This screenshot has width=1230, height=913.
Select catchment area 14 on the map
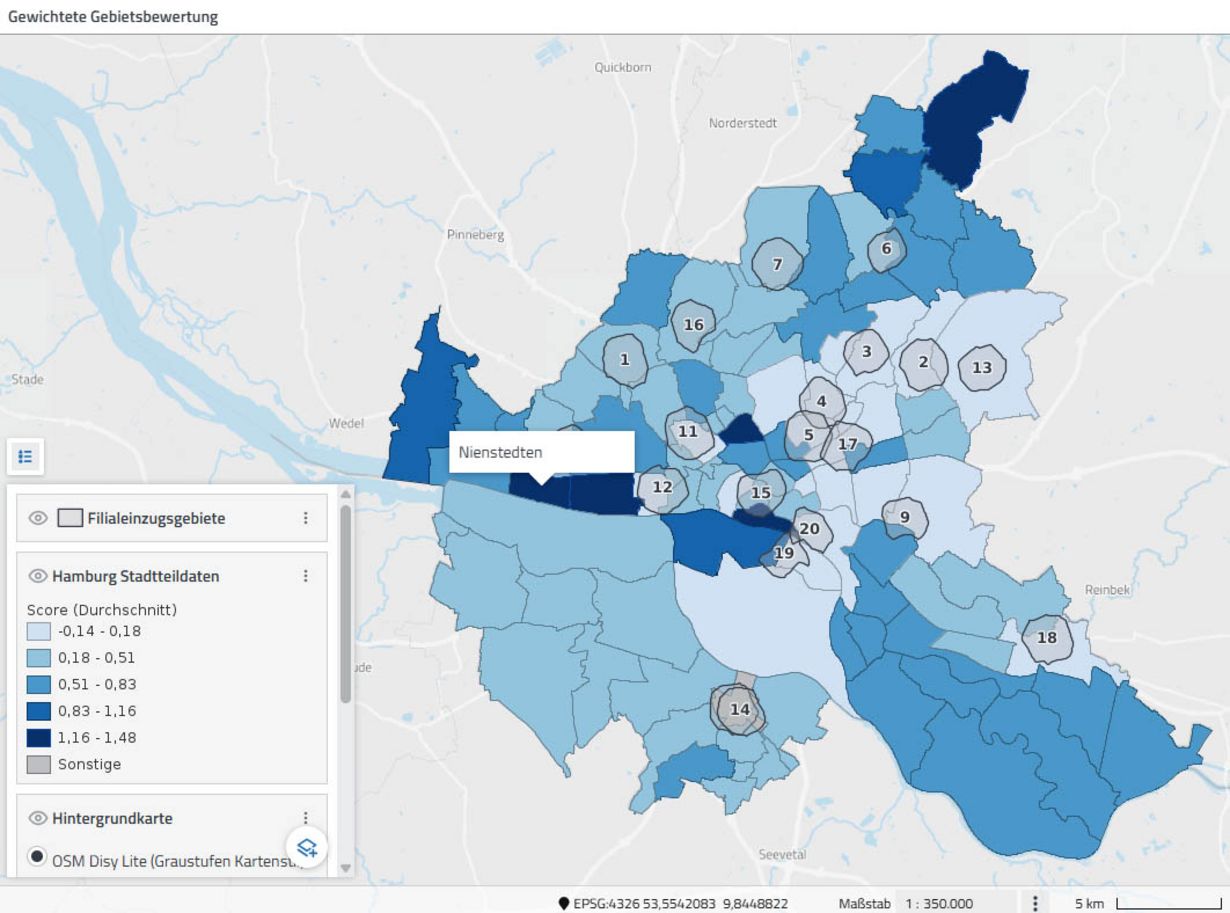738,710
